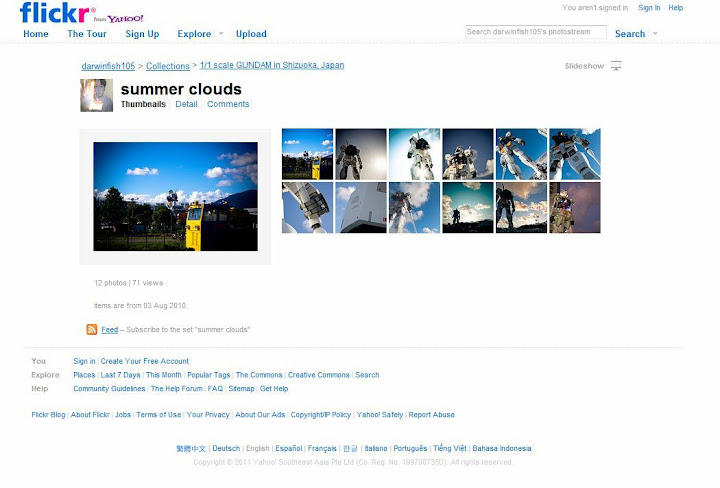
Task: Open the Explore menu item
Action: (x=194, y=34)
